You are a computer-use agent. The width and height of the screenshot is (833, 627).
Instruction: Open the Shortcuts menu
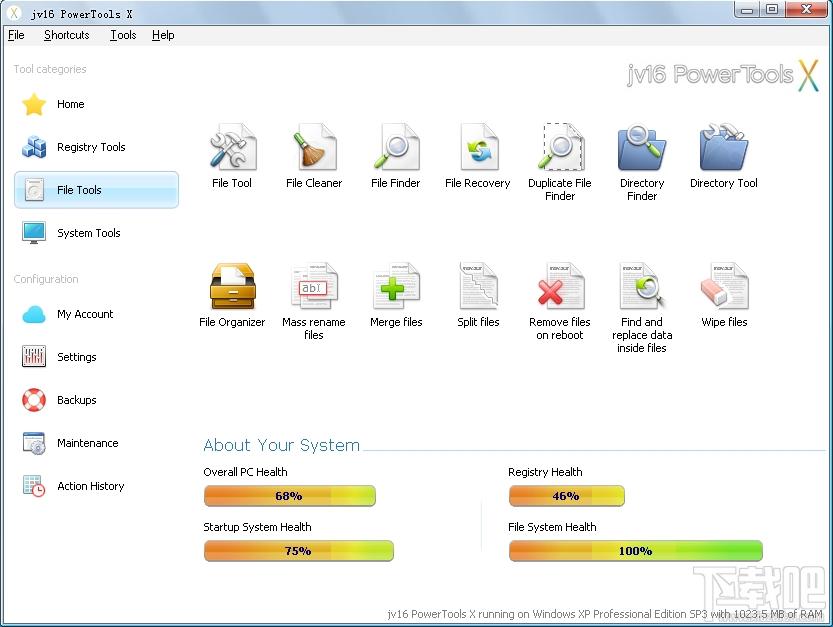tap(67, 35)
